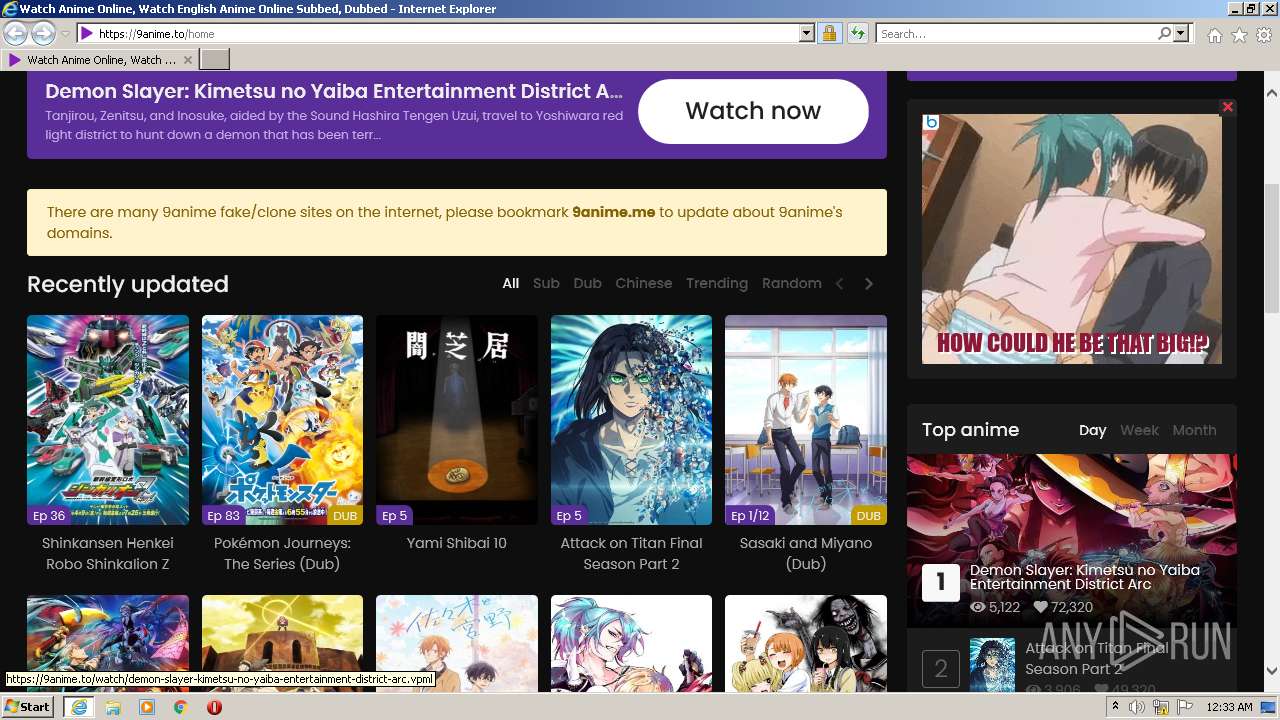This screenshot has width=1280, height=720.
Task: Click the Pokémon Journeys: The Series (Dub) title
Action: 282,553
